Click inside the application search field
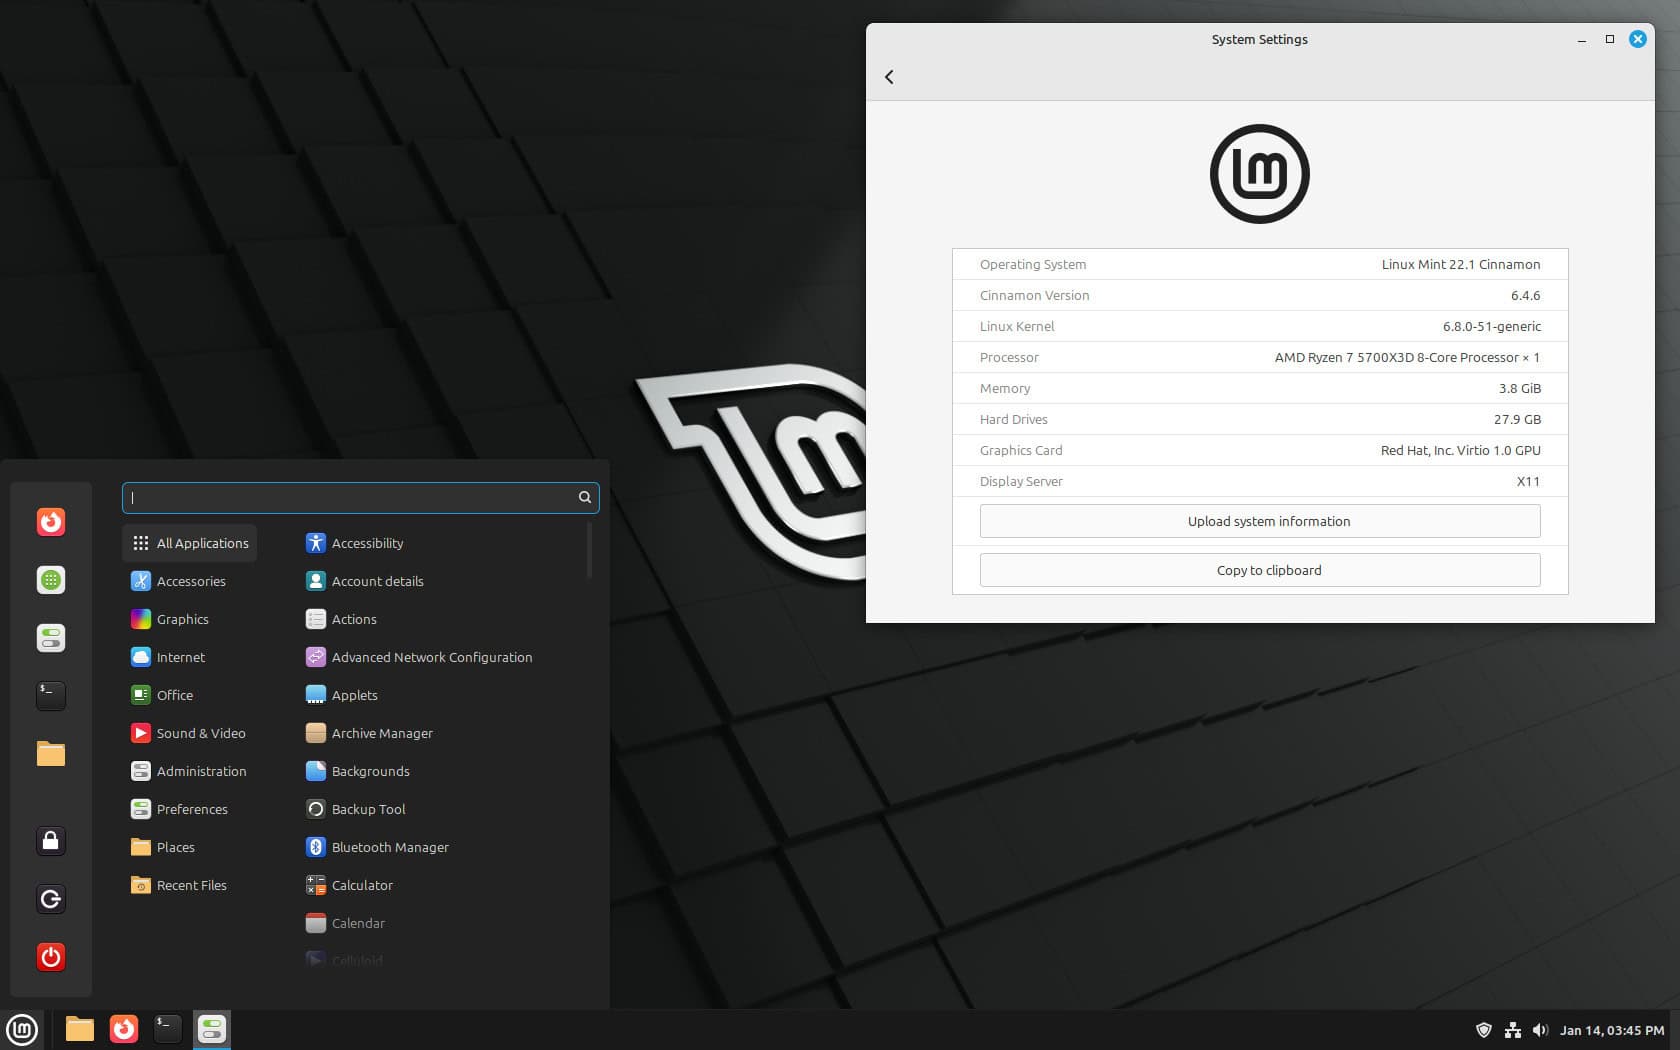The image size is (1680, 1050). (x=360, y=497)
